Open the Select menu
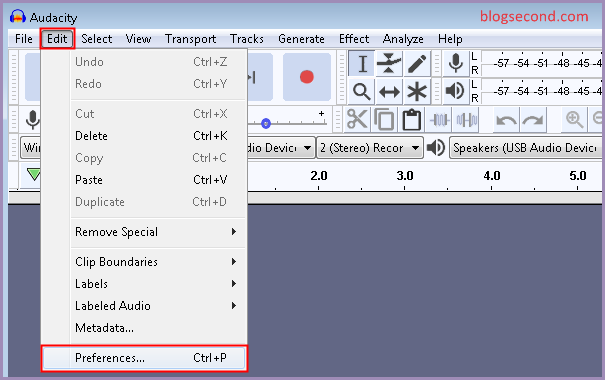 pos(96,39)
